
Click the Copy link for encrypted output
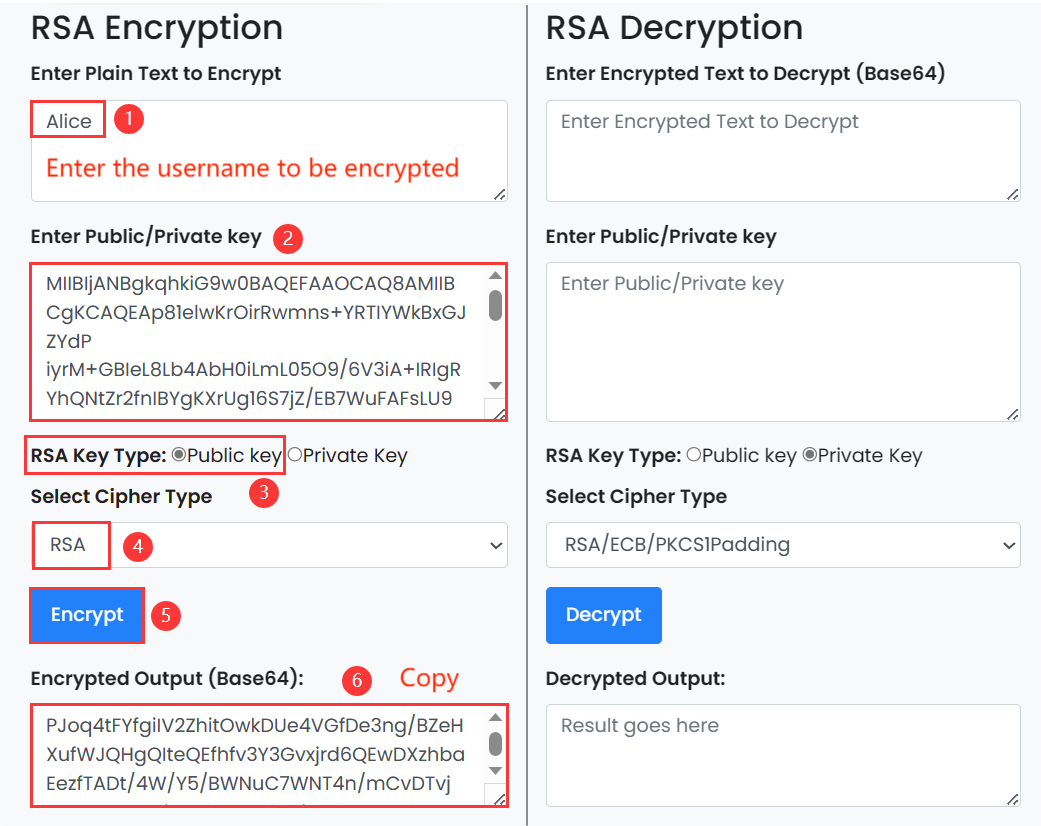click(428, 678)
